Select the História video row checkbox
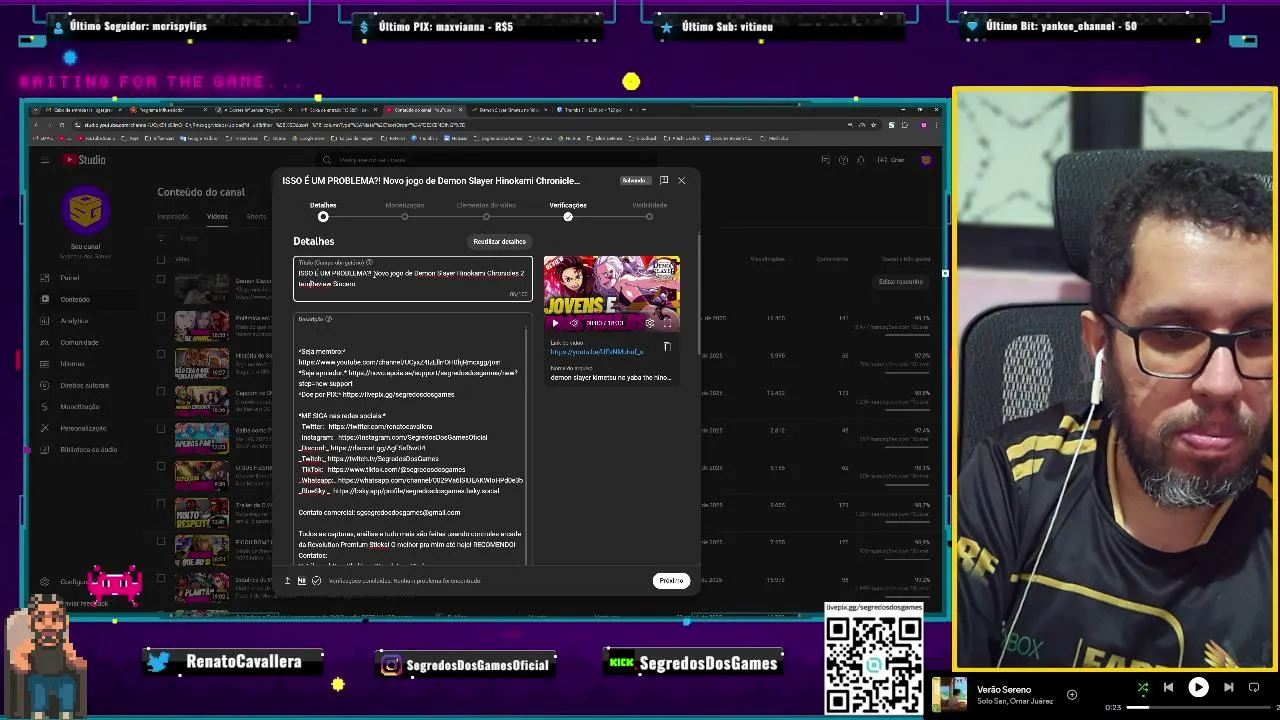This screenshot has height=720, width=1280. tap(161, 354)
